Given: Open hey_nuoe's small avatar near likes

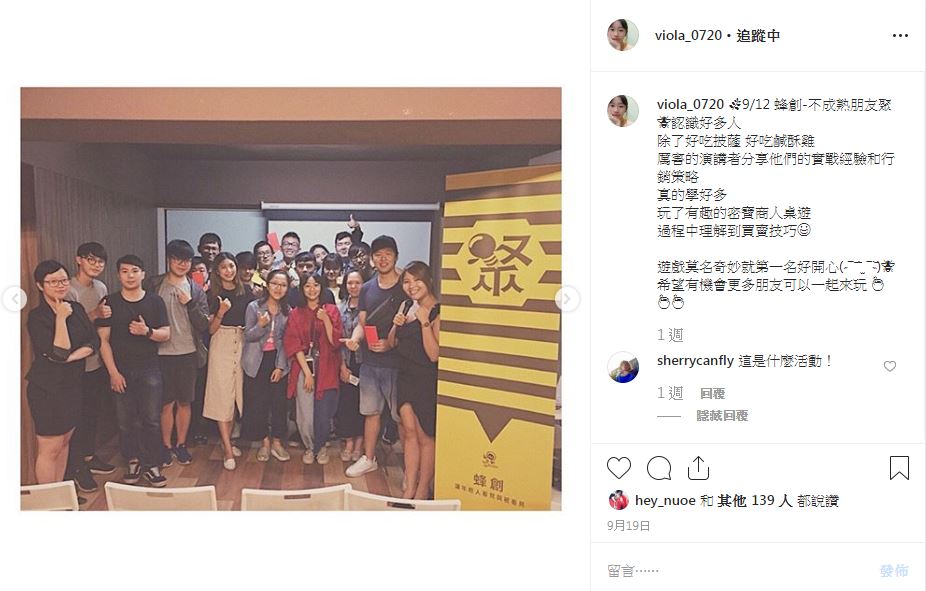Looking at the screenshot, I should tap(618, 501).
